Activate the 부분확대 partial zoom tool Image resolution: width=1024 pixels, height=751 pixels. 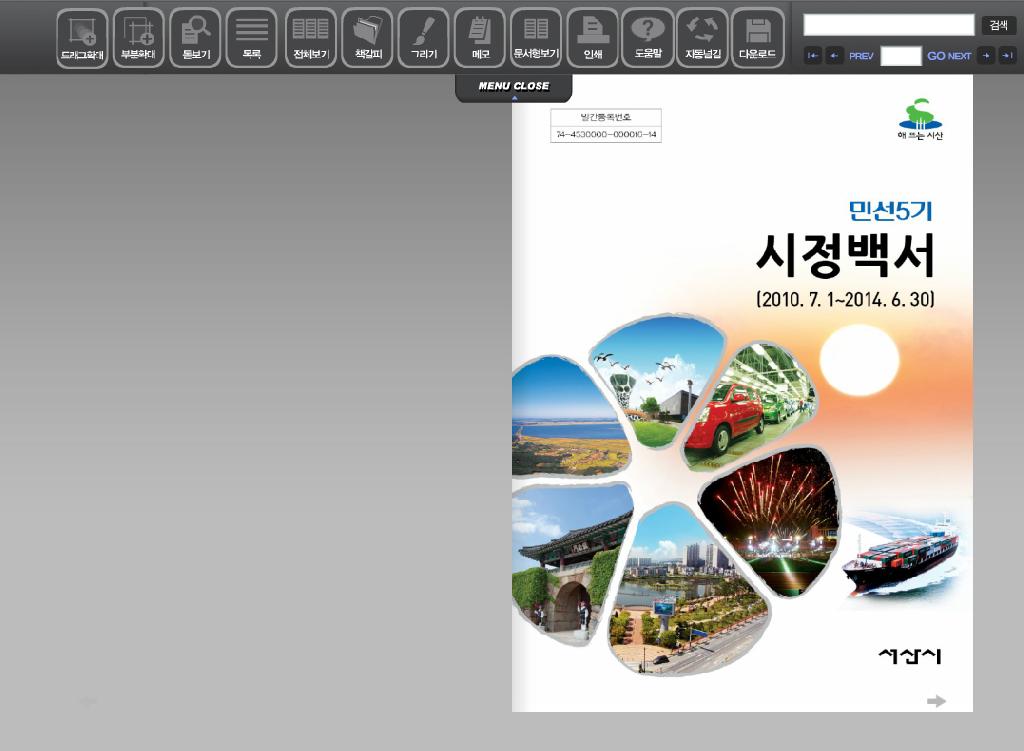tap(138, 38)
